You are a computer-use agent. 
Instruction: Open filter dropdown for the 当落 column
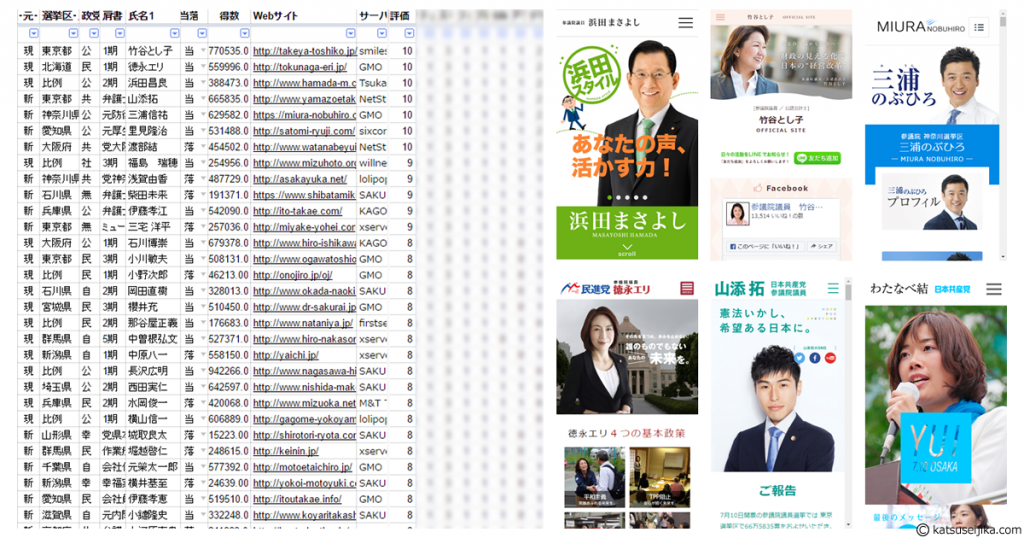tap(202, 33)
